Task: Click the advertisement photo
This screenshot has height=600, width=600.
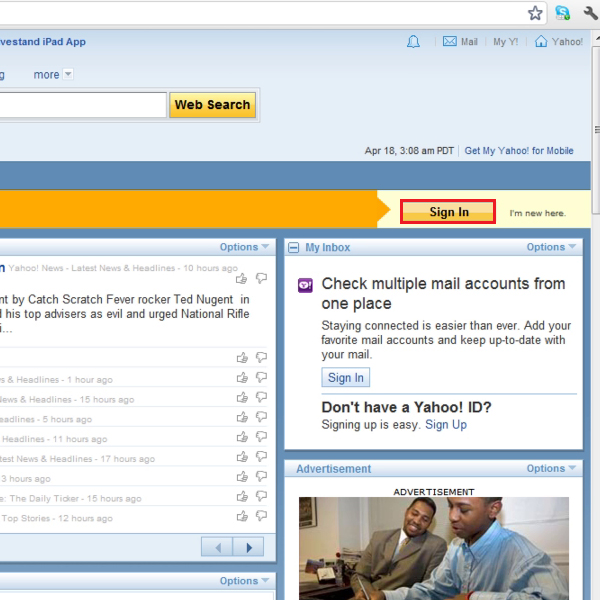Action: click(x=434, y=548)
